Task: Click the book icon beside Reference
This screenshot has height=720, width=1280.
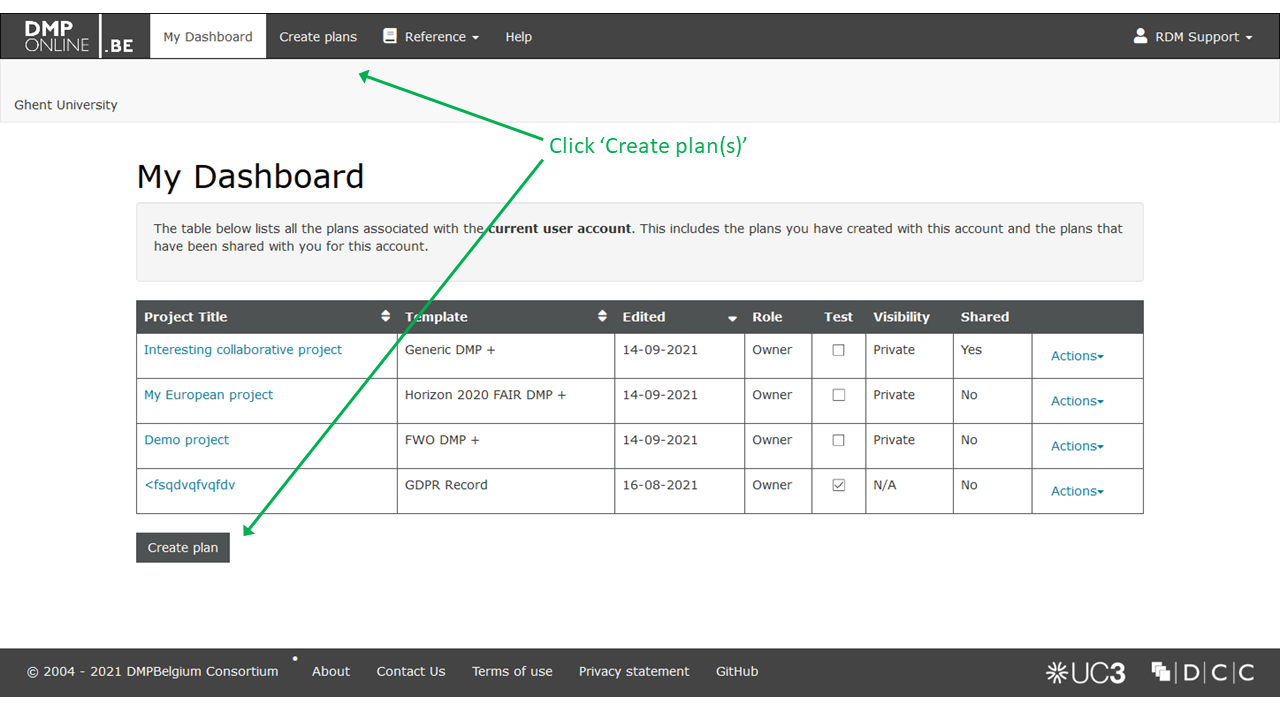Action: click(390, 36)
